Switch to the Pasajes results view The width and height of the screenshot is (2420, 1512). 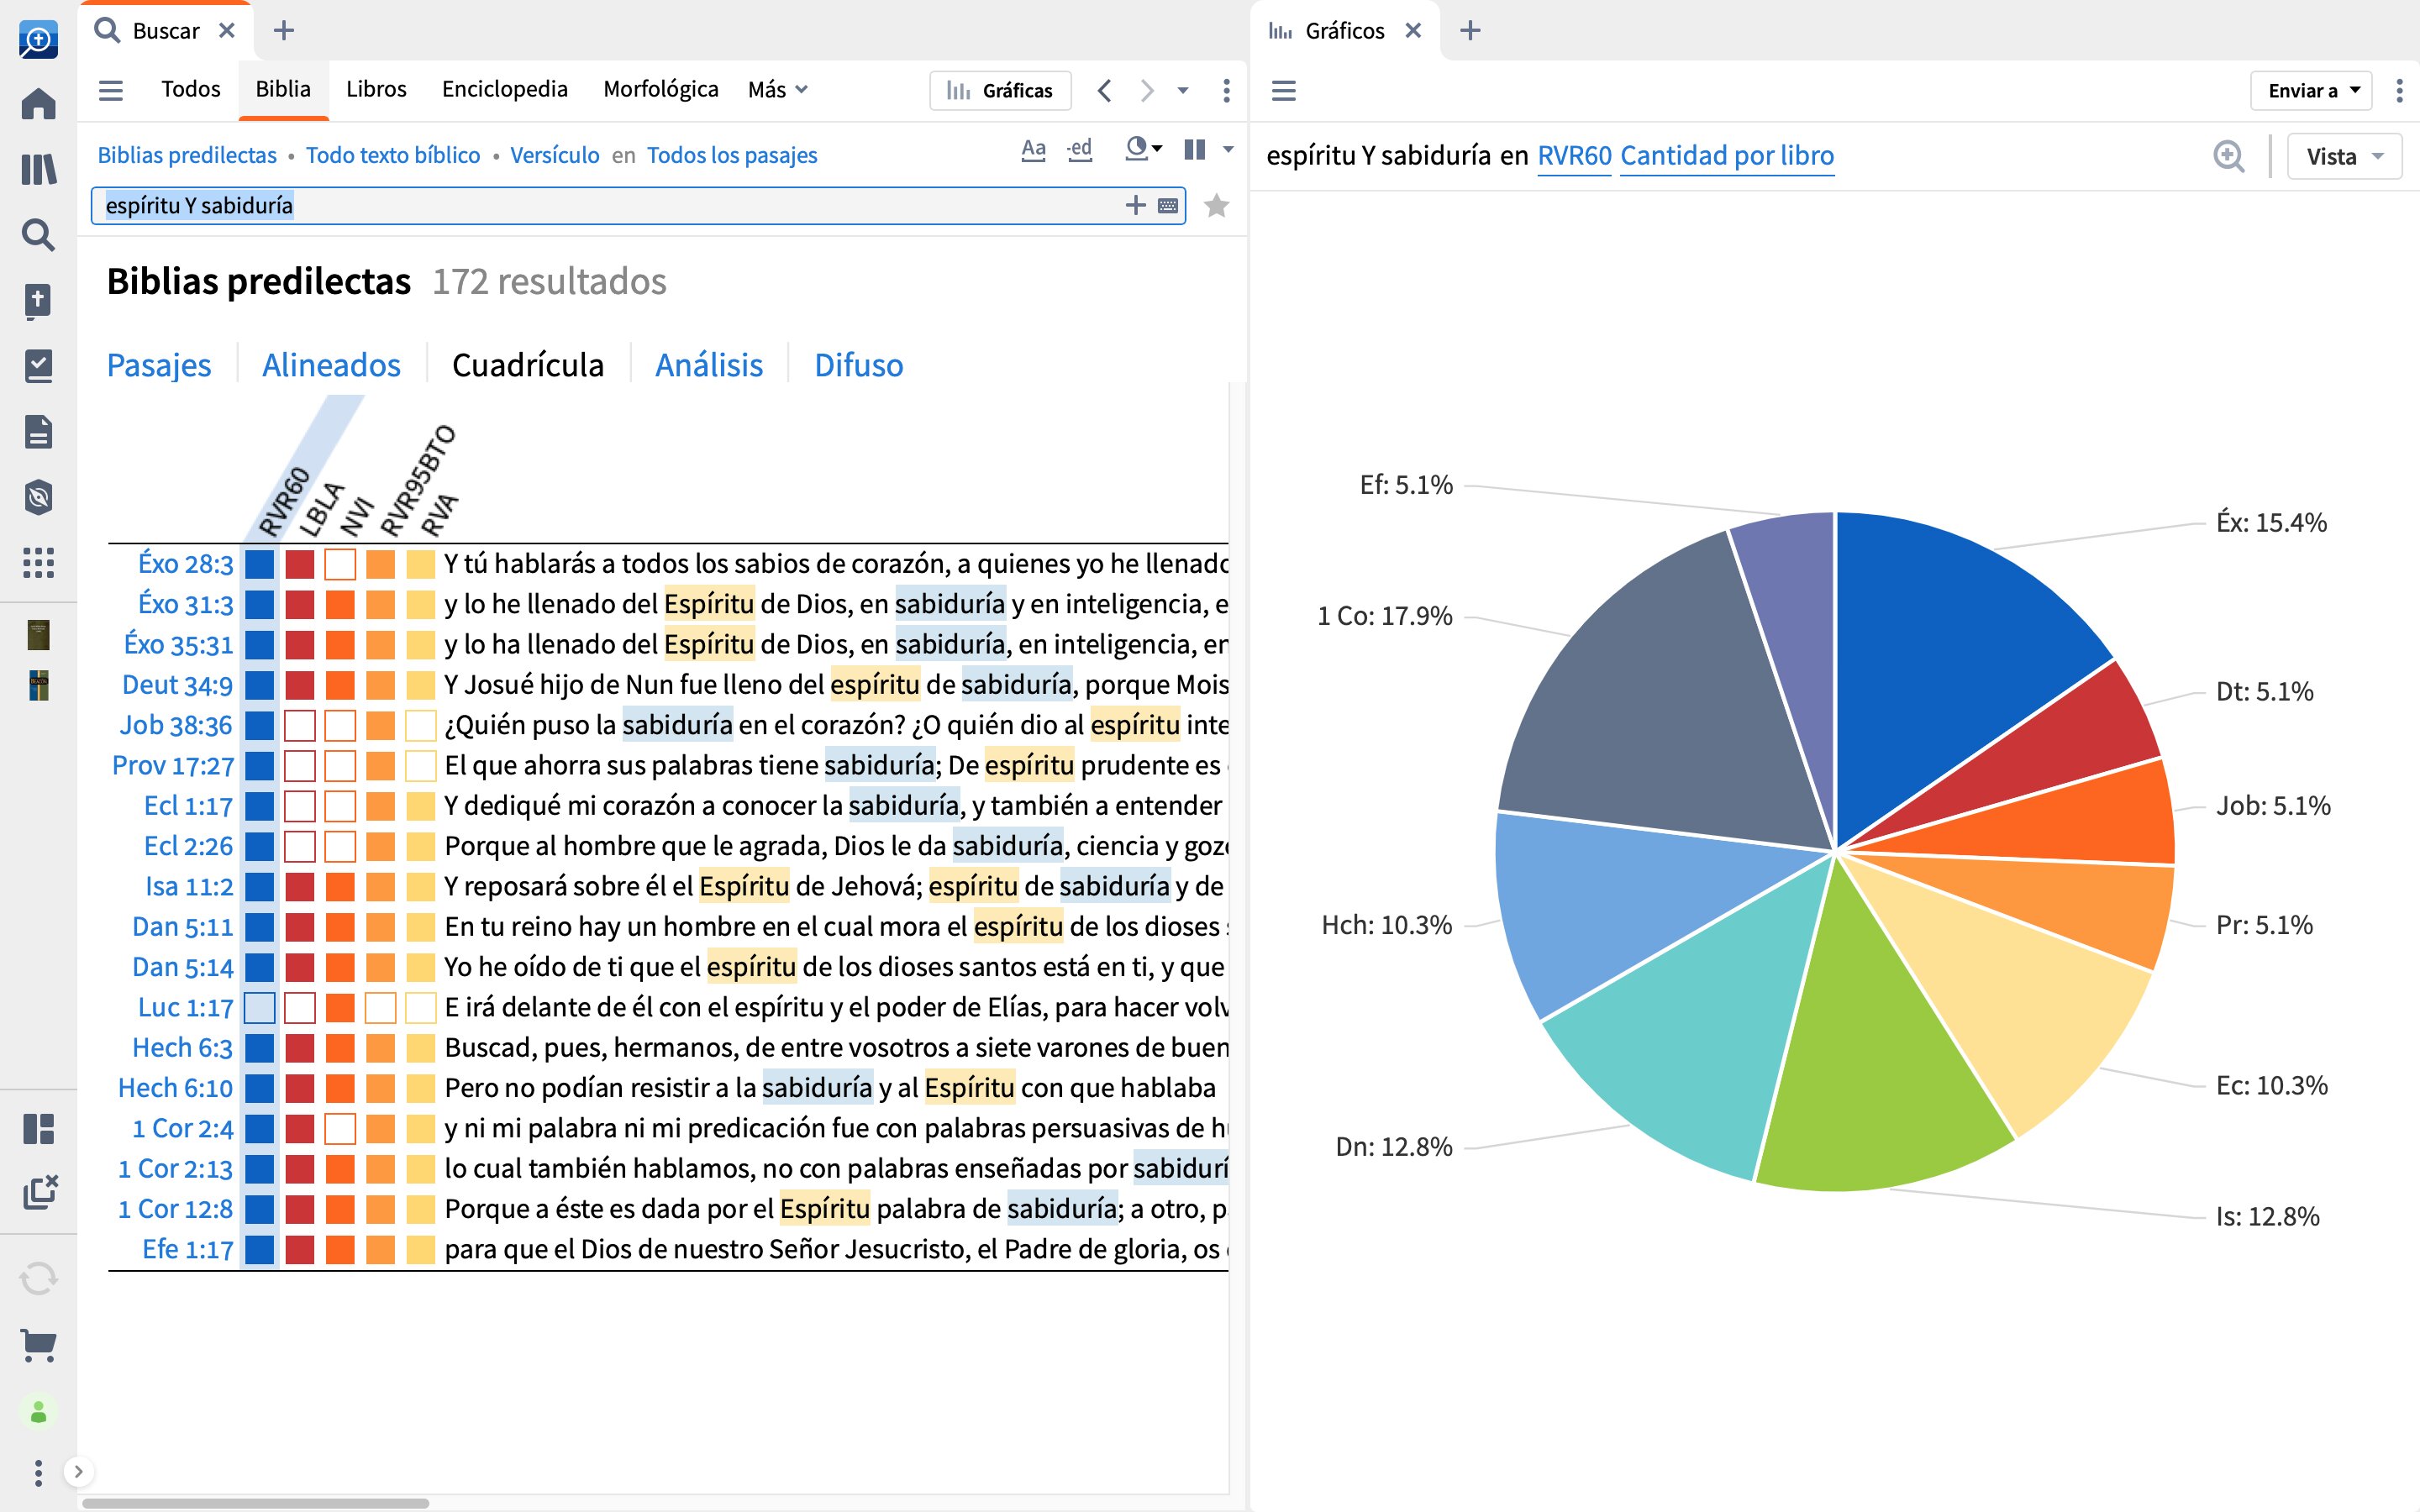click(159, 365)
